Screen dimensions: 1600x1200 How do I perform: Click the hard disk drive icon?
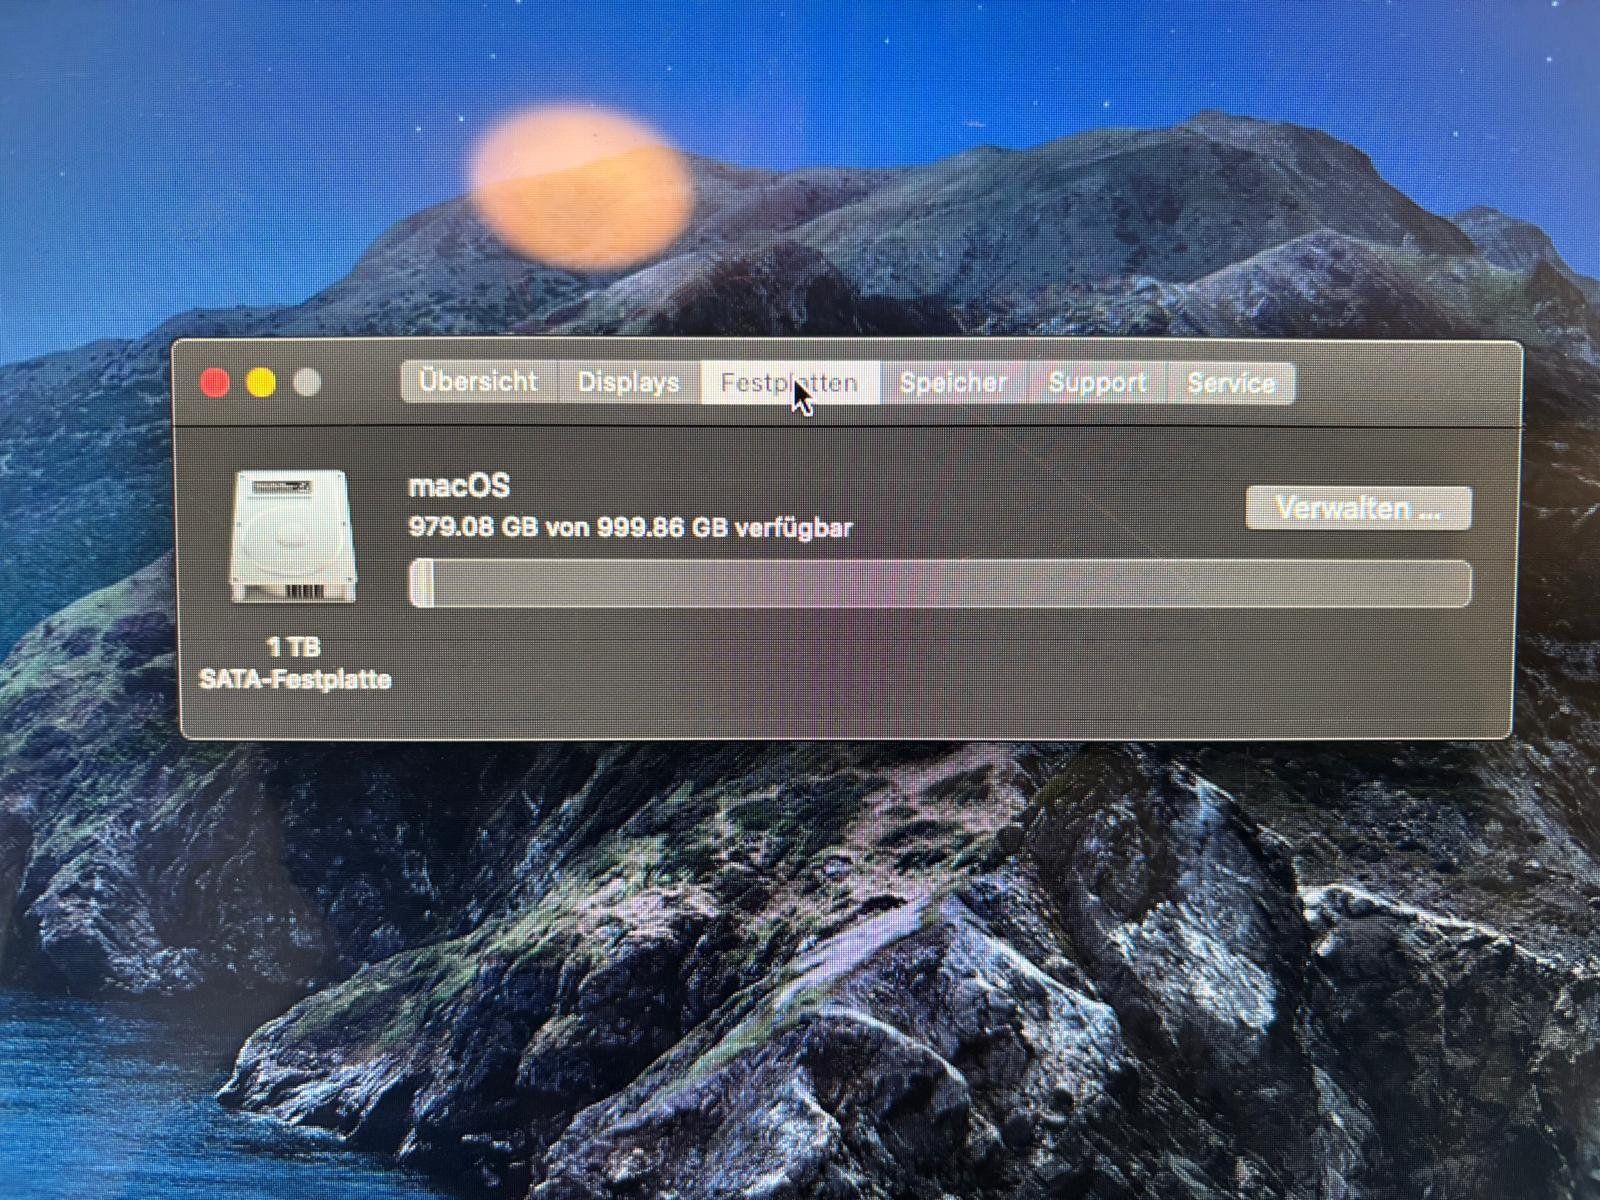[293, 537]
